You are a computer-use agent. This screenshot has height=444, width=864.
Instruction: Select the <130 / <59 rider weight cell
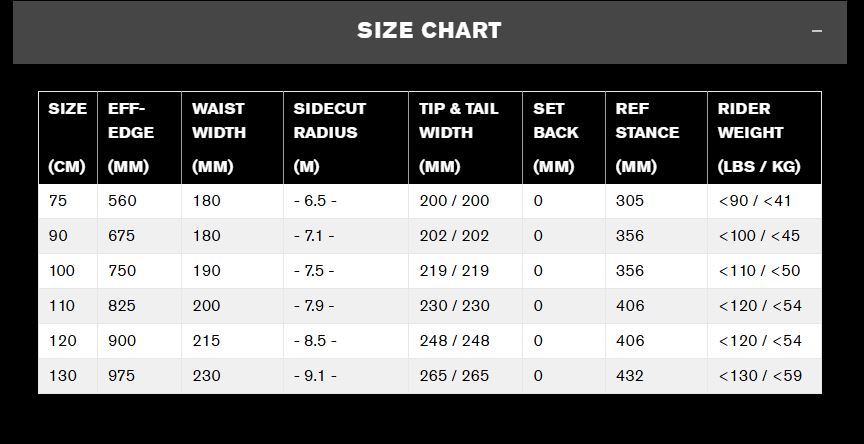(760, 376)
